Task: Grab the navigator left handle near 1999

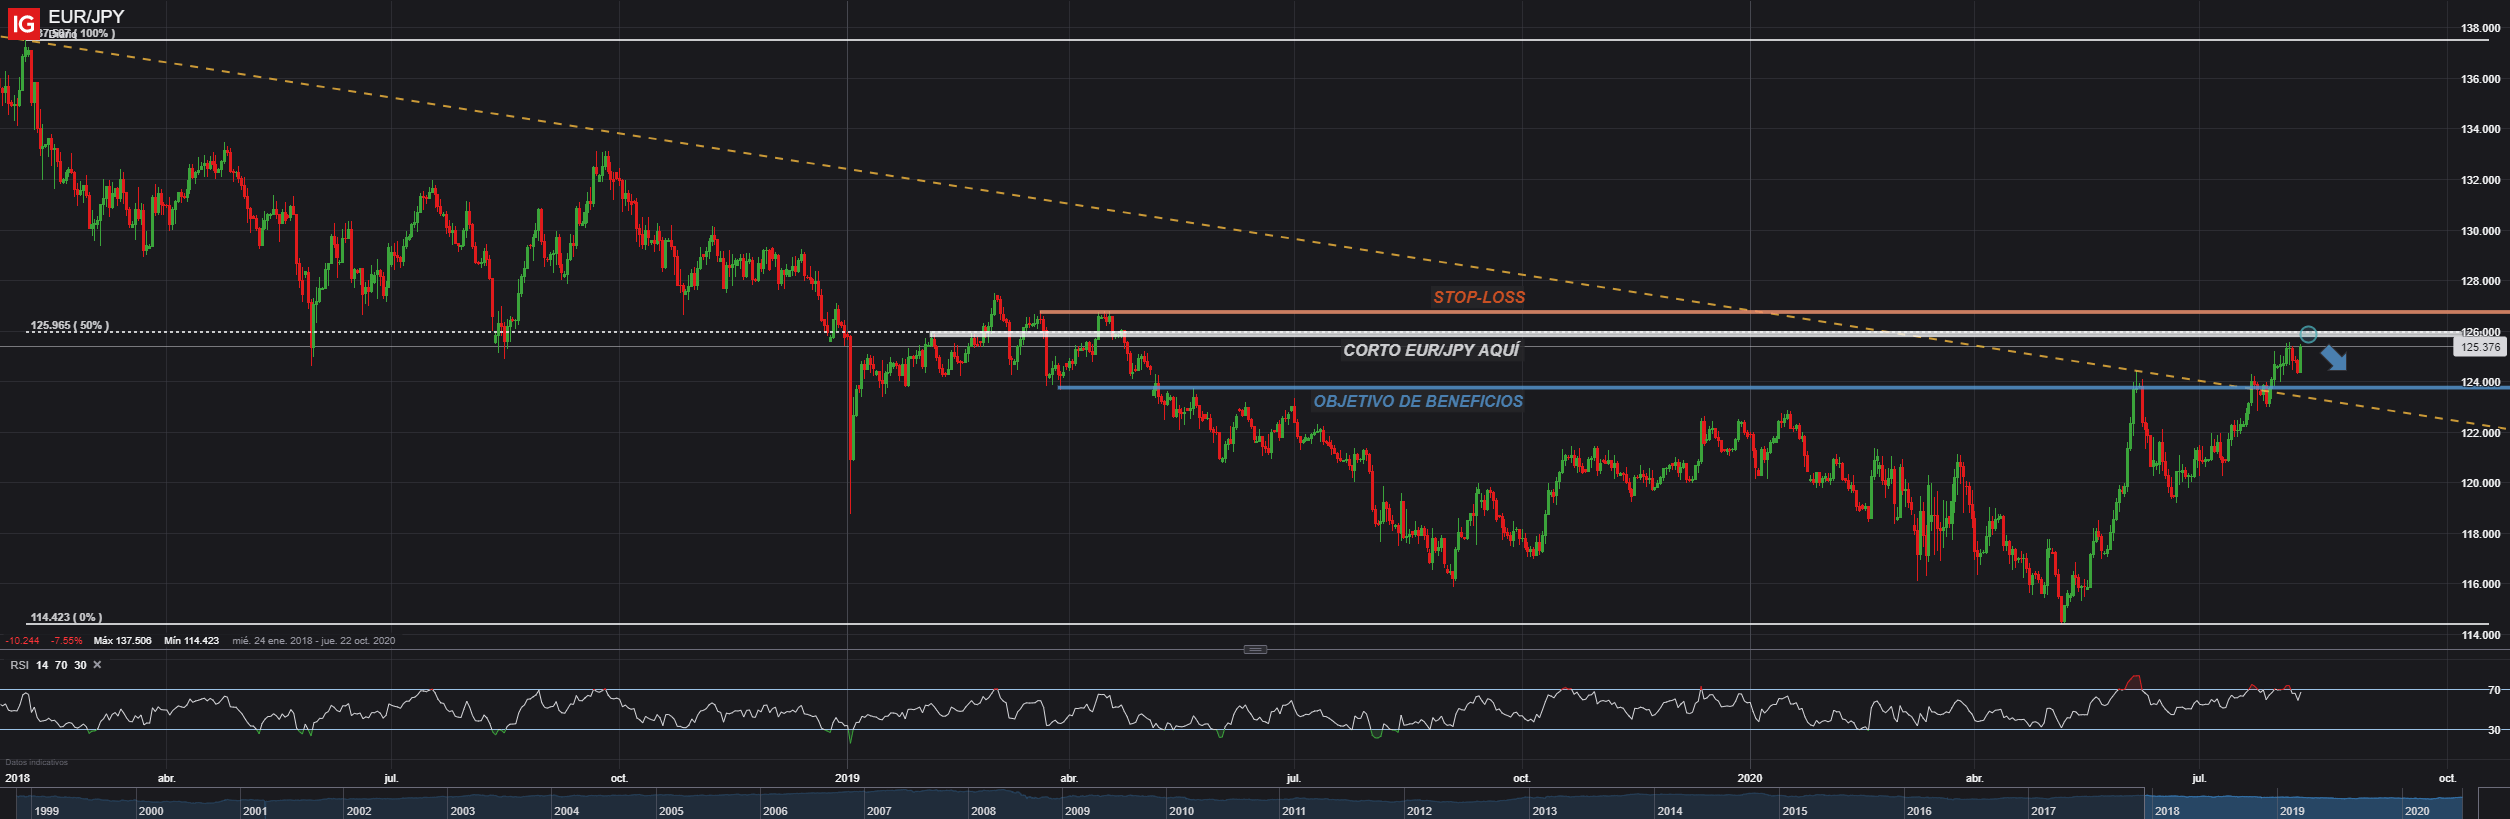Action: (x=16, y=804)
